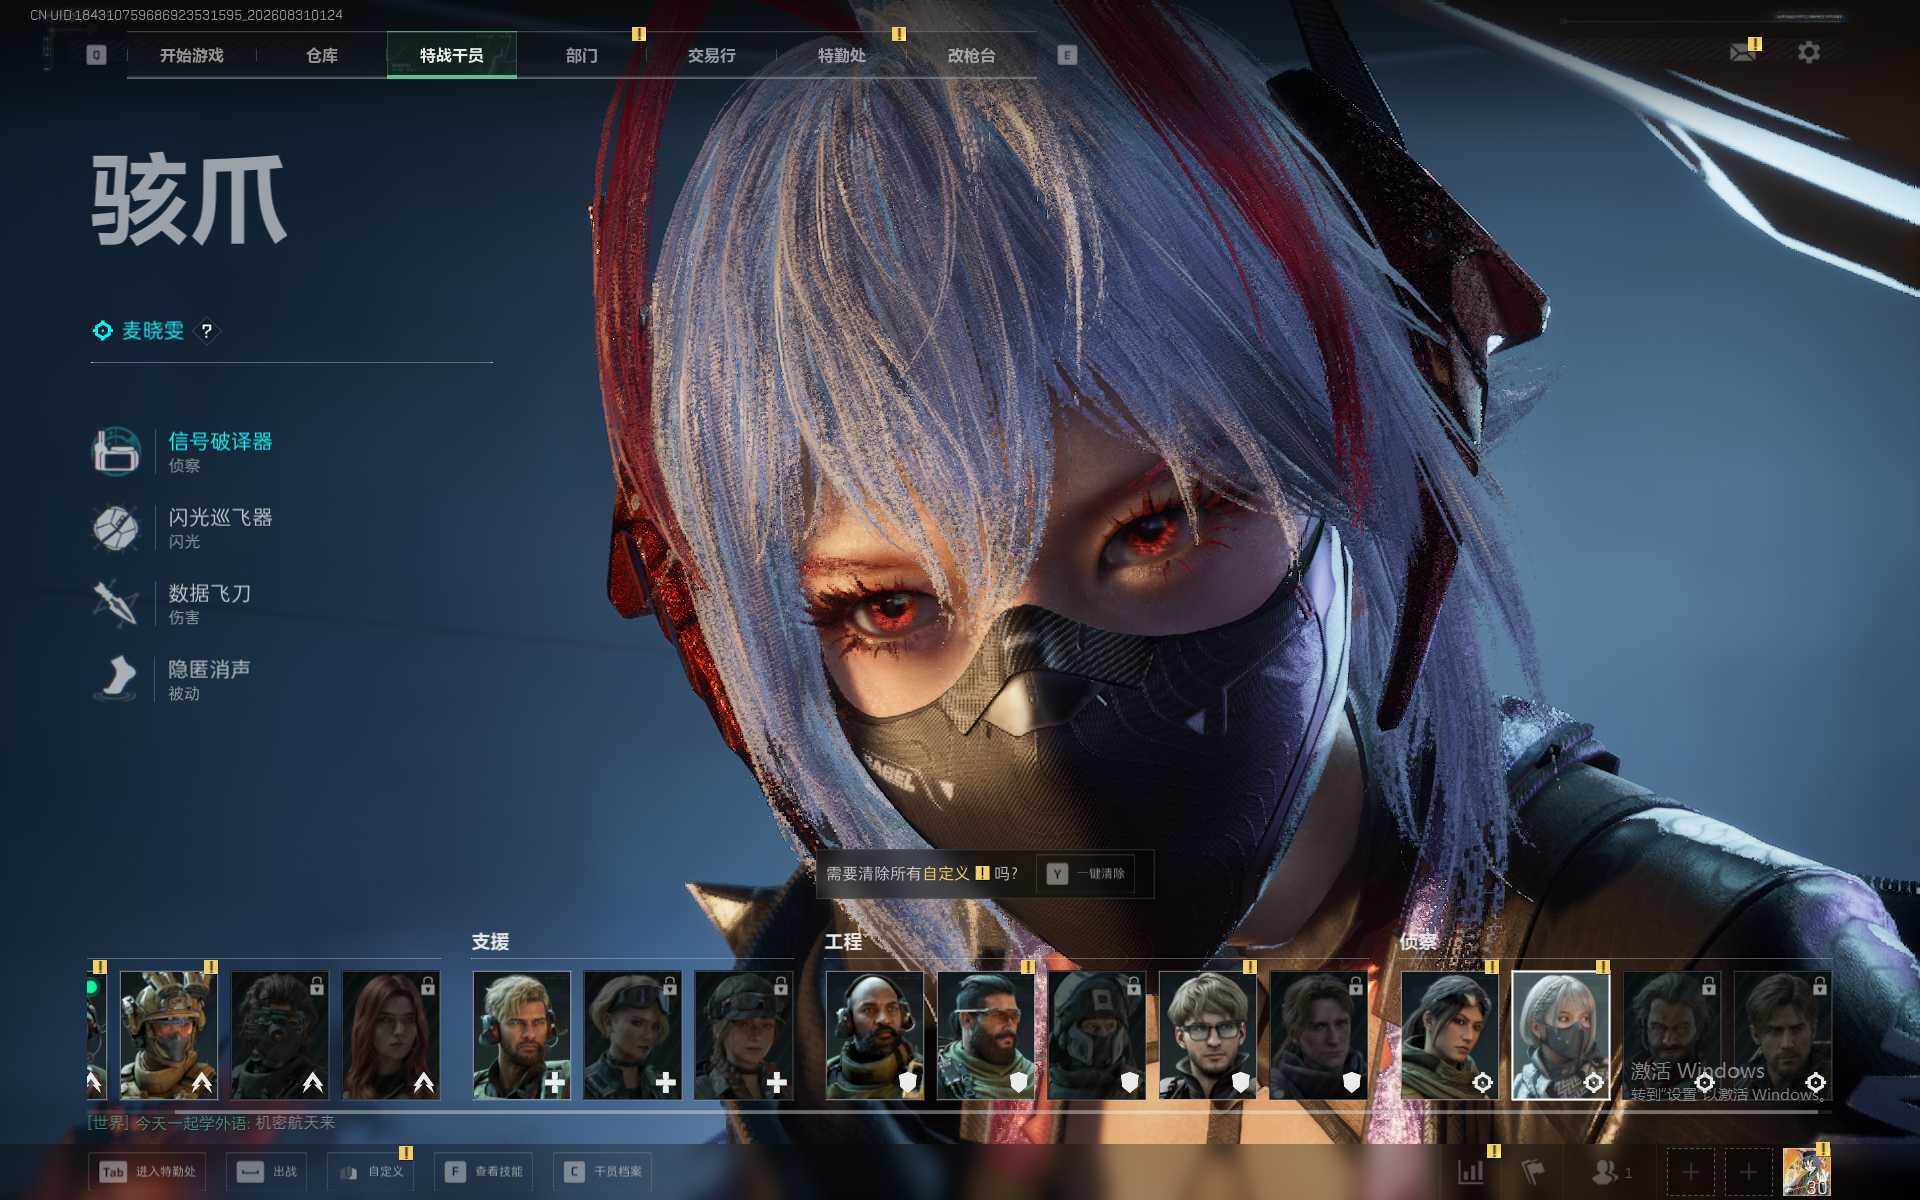Screen dimensions: 1920x1200
Task: Select the bald bearded engineer with headset
Action: click(875, 1035)
